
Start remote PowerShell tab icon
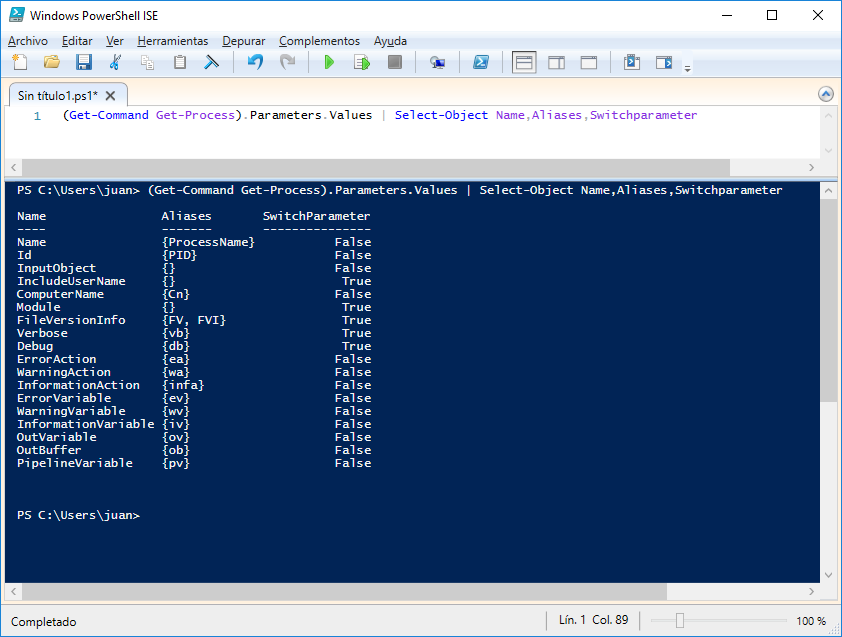click(x=437, y=62)
